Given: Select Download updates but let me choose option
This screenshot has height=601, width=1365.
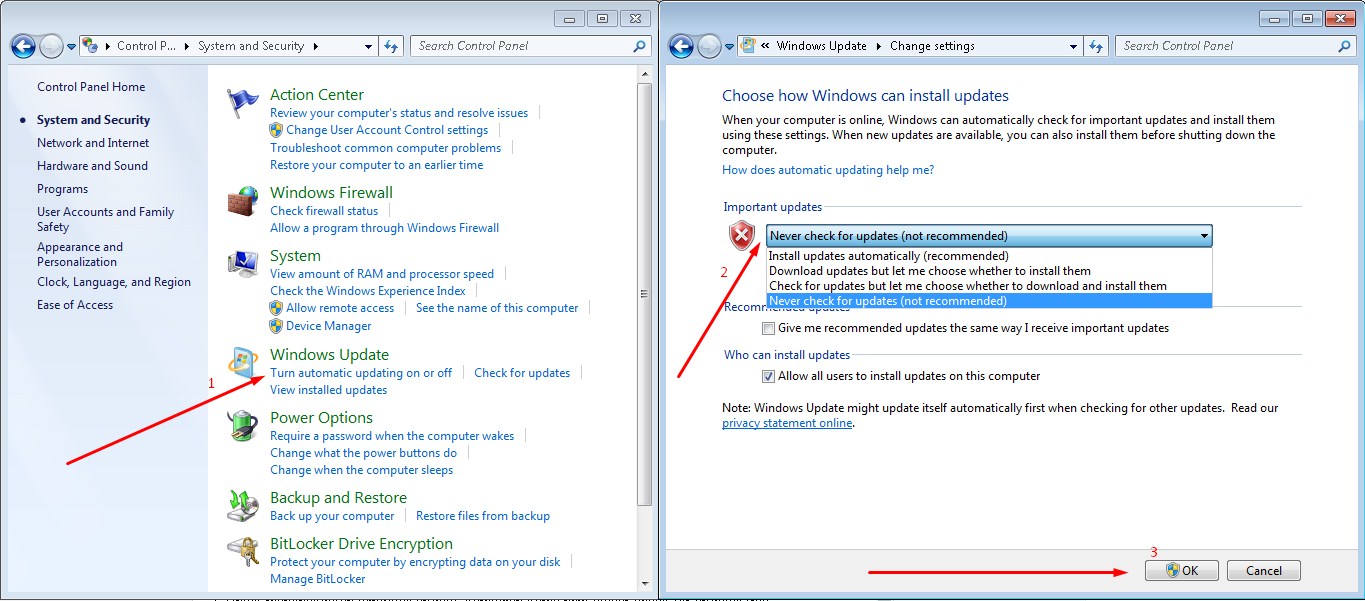Looking at the screenshot, I should [x=989, y=271].
